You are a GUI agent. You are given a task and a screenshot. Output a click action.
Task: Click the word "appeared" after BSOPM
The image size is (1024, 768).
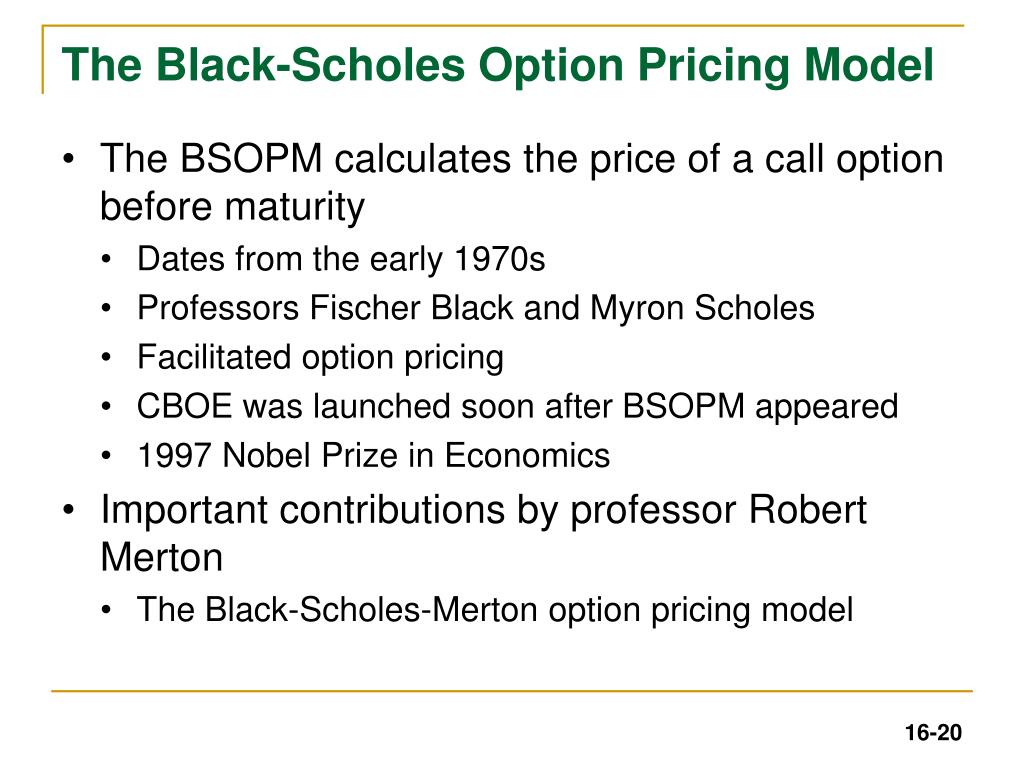827,408
